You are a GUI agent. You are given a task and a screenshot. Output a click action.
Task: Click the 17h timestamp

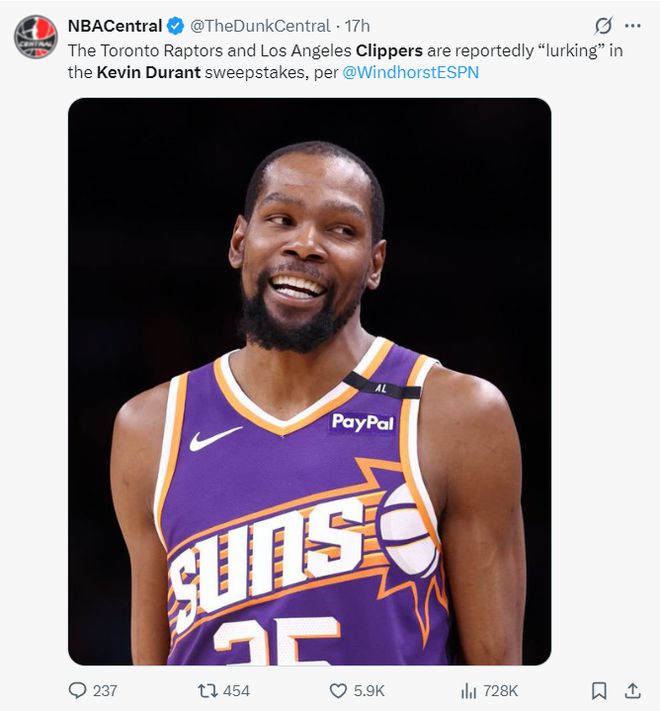(x=357, y=26)
